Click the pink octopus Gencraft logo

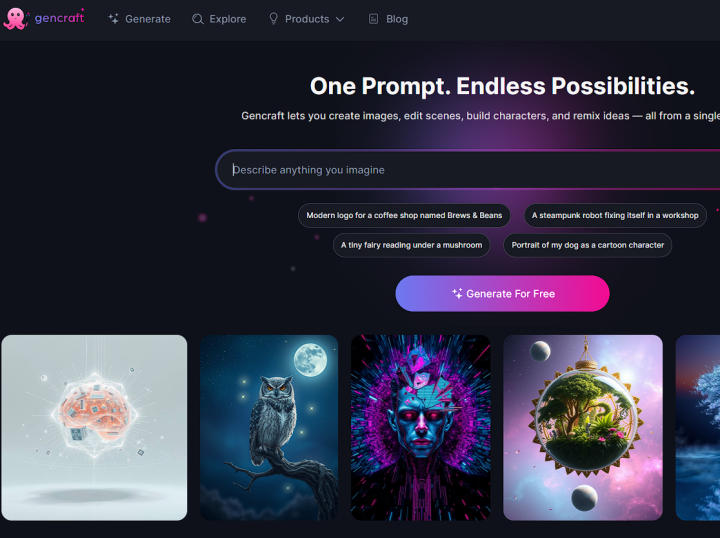click(x=16, y=18)
